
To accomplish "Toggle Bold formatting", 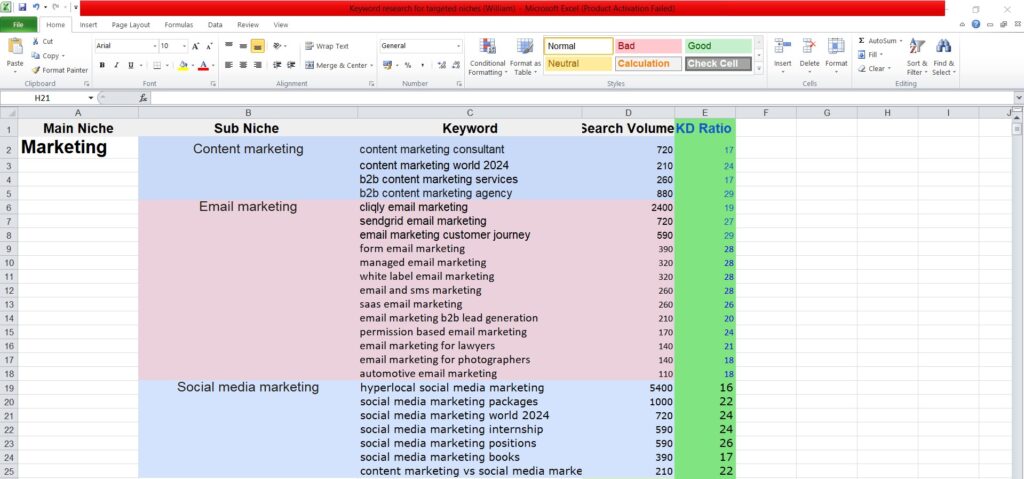I will [x=102, y=65].
